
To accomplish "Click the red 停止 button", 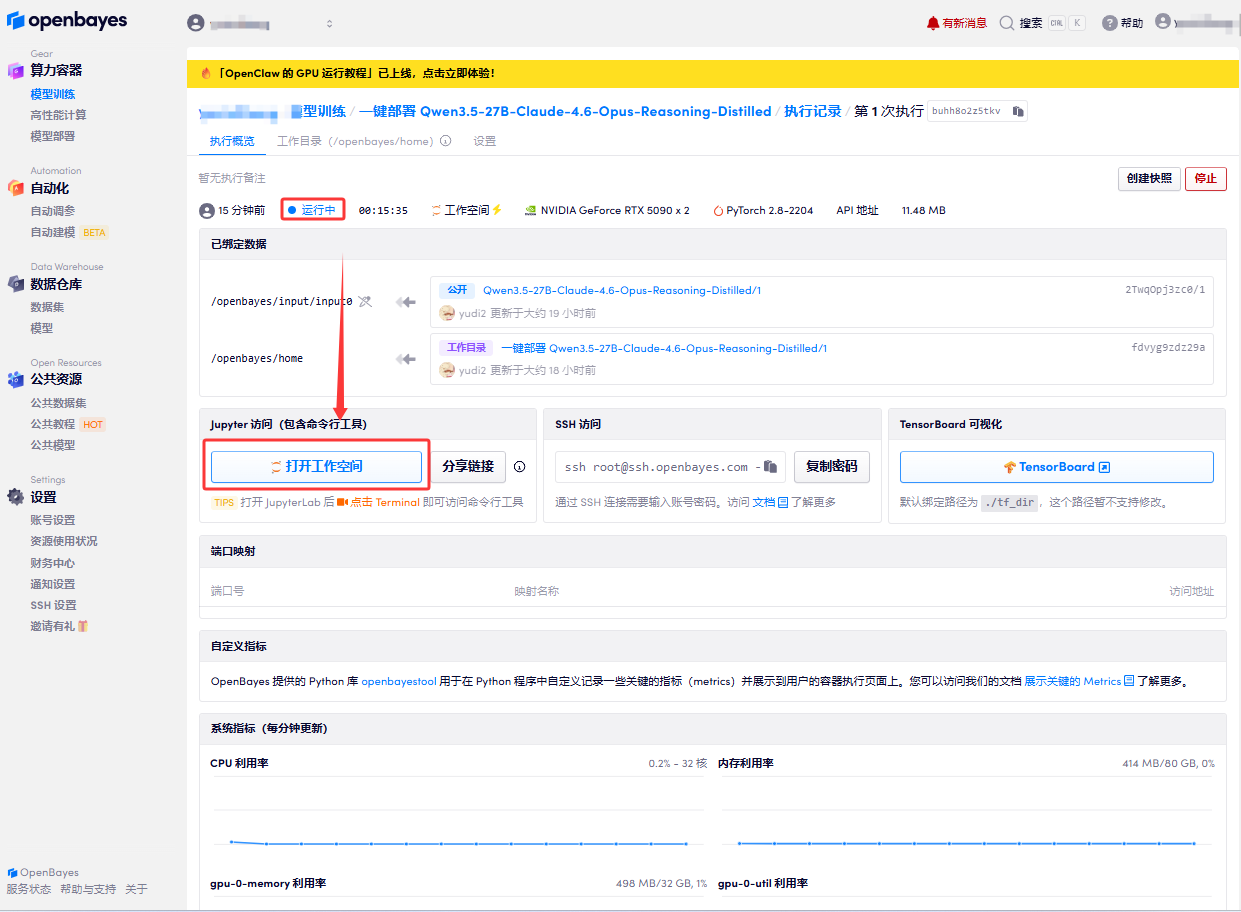I will pyautogui.click(x=1206, y=178).
